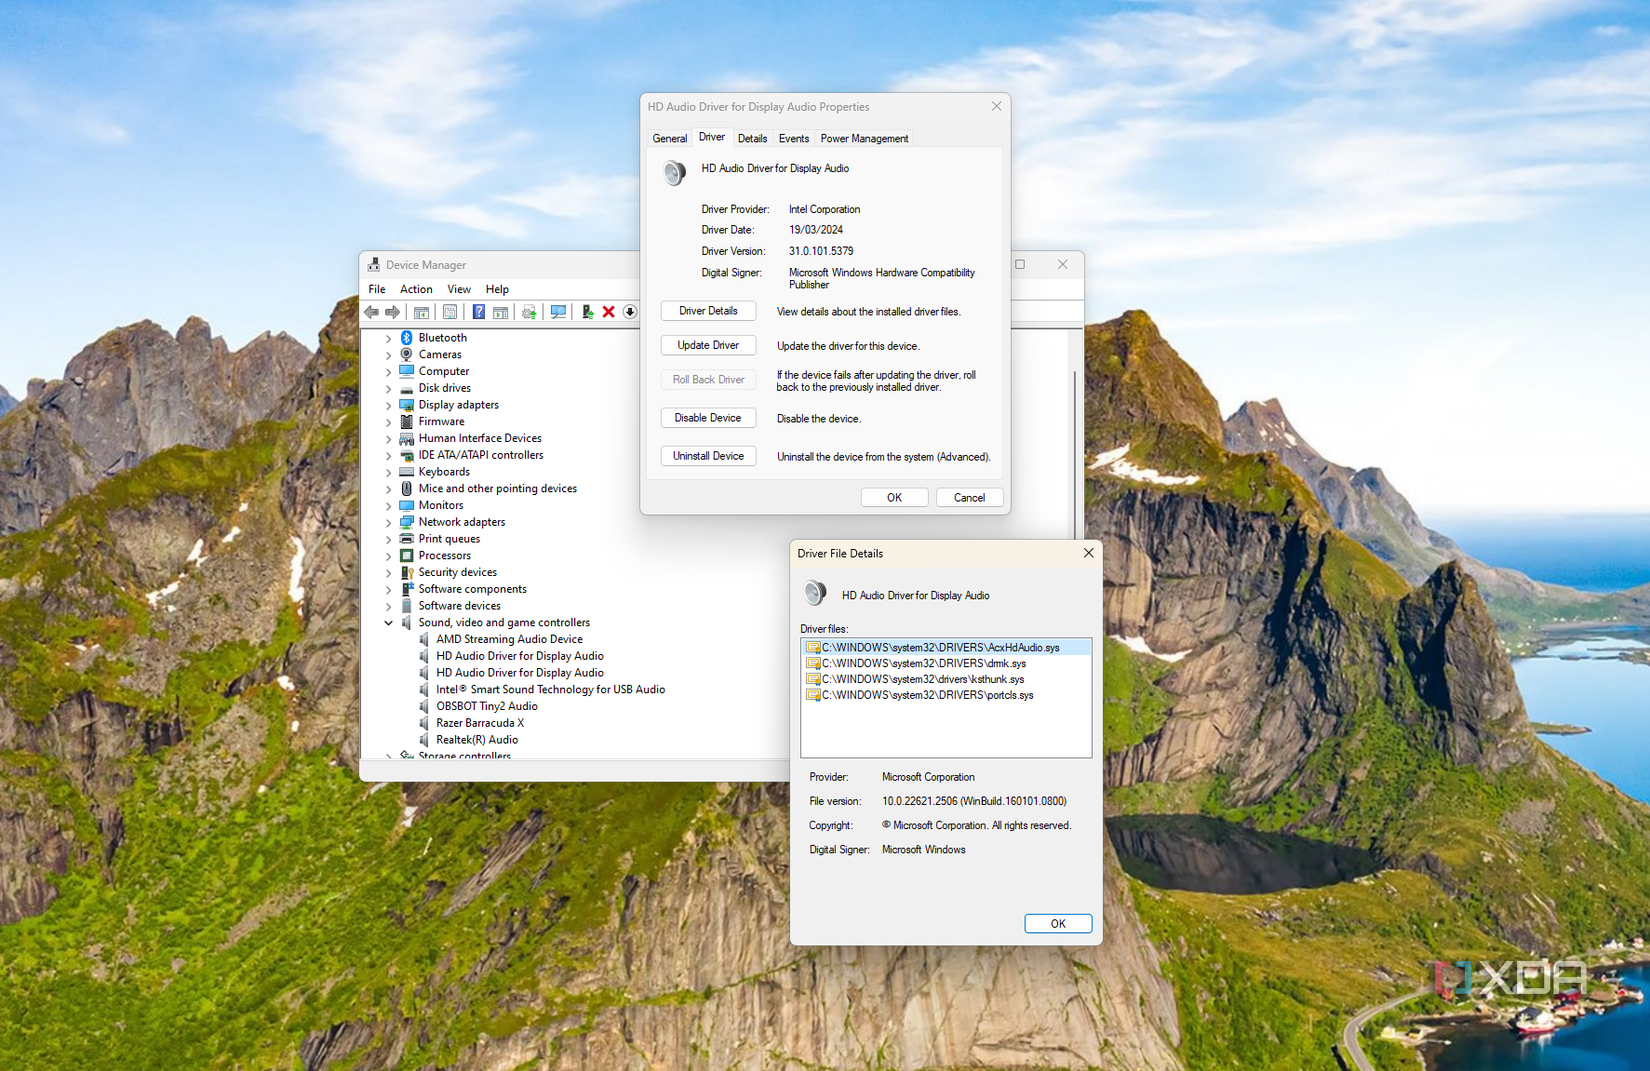Image resolution: width=1650 pixels, height=1071 pixels.
Task: Expand the Bluetooth category
Action: click(388, 338)
